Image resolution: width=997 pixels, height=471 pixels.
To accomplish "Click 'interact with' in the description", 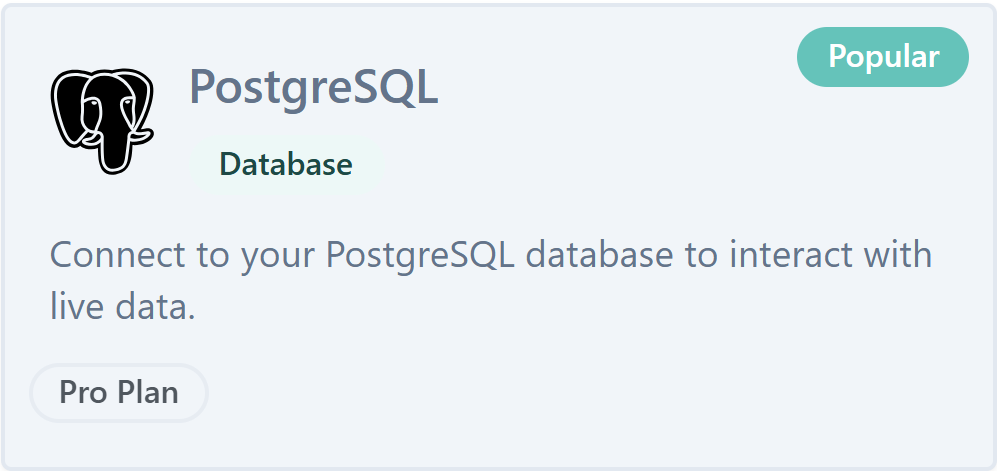I will click(x=830, y=255).
